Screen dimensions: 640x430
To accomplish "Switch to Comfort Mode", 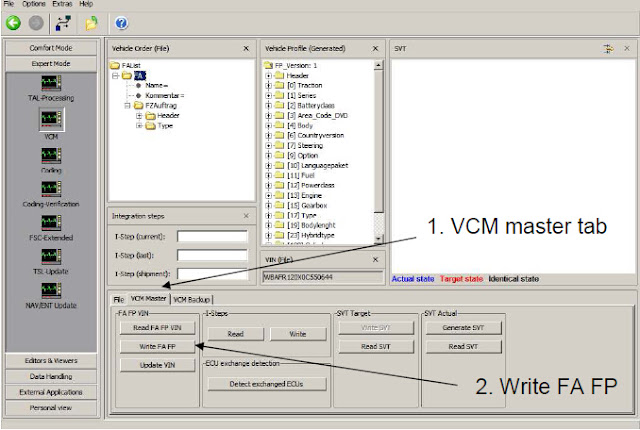I will (x=51, y=48).
